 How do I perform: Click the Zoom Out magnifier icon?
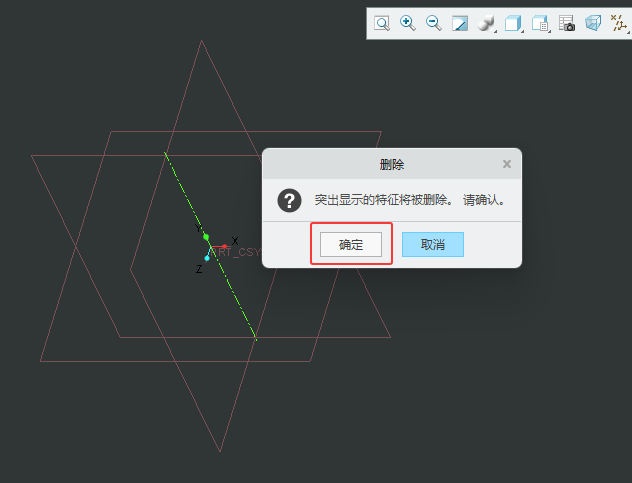[x=434, y=23]
